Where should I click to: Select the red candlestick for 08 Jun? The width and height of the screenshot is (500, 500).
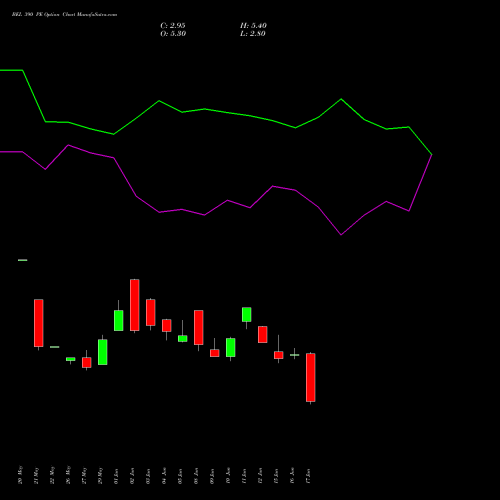coord(199,327)
